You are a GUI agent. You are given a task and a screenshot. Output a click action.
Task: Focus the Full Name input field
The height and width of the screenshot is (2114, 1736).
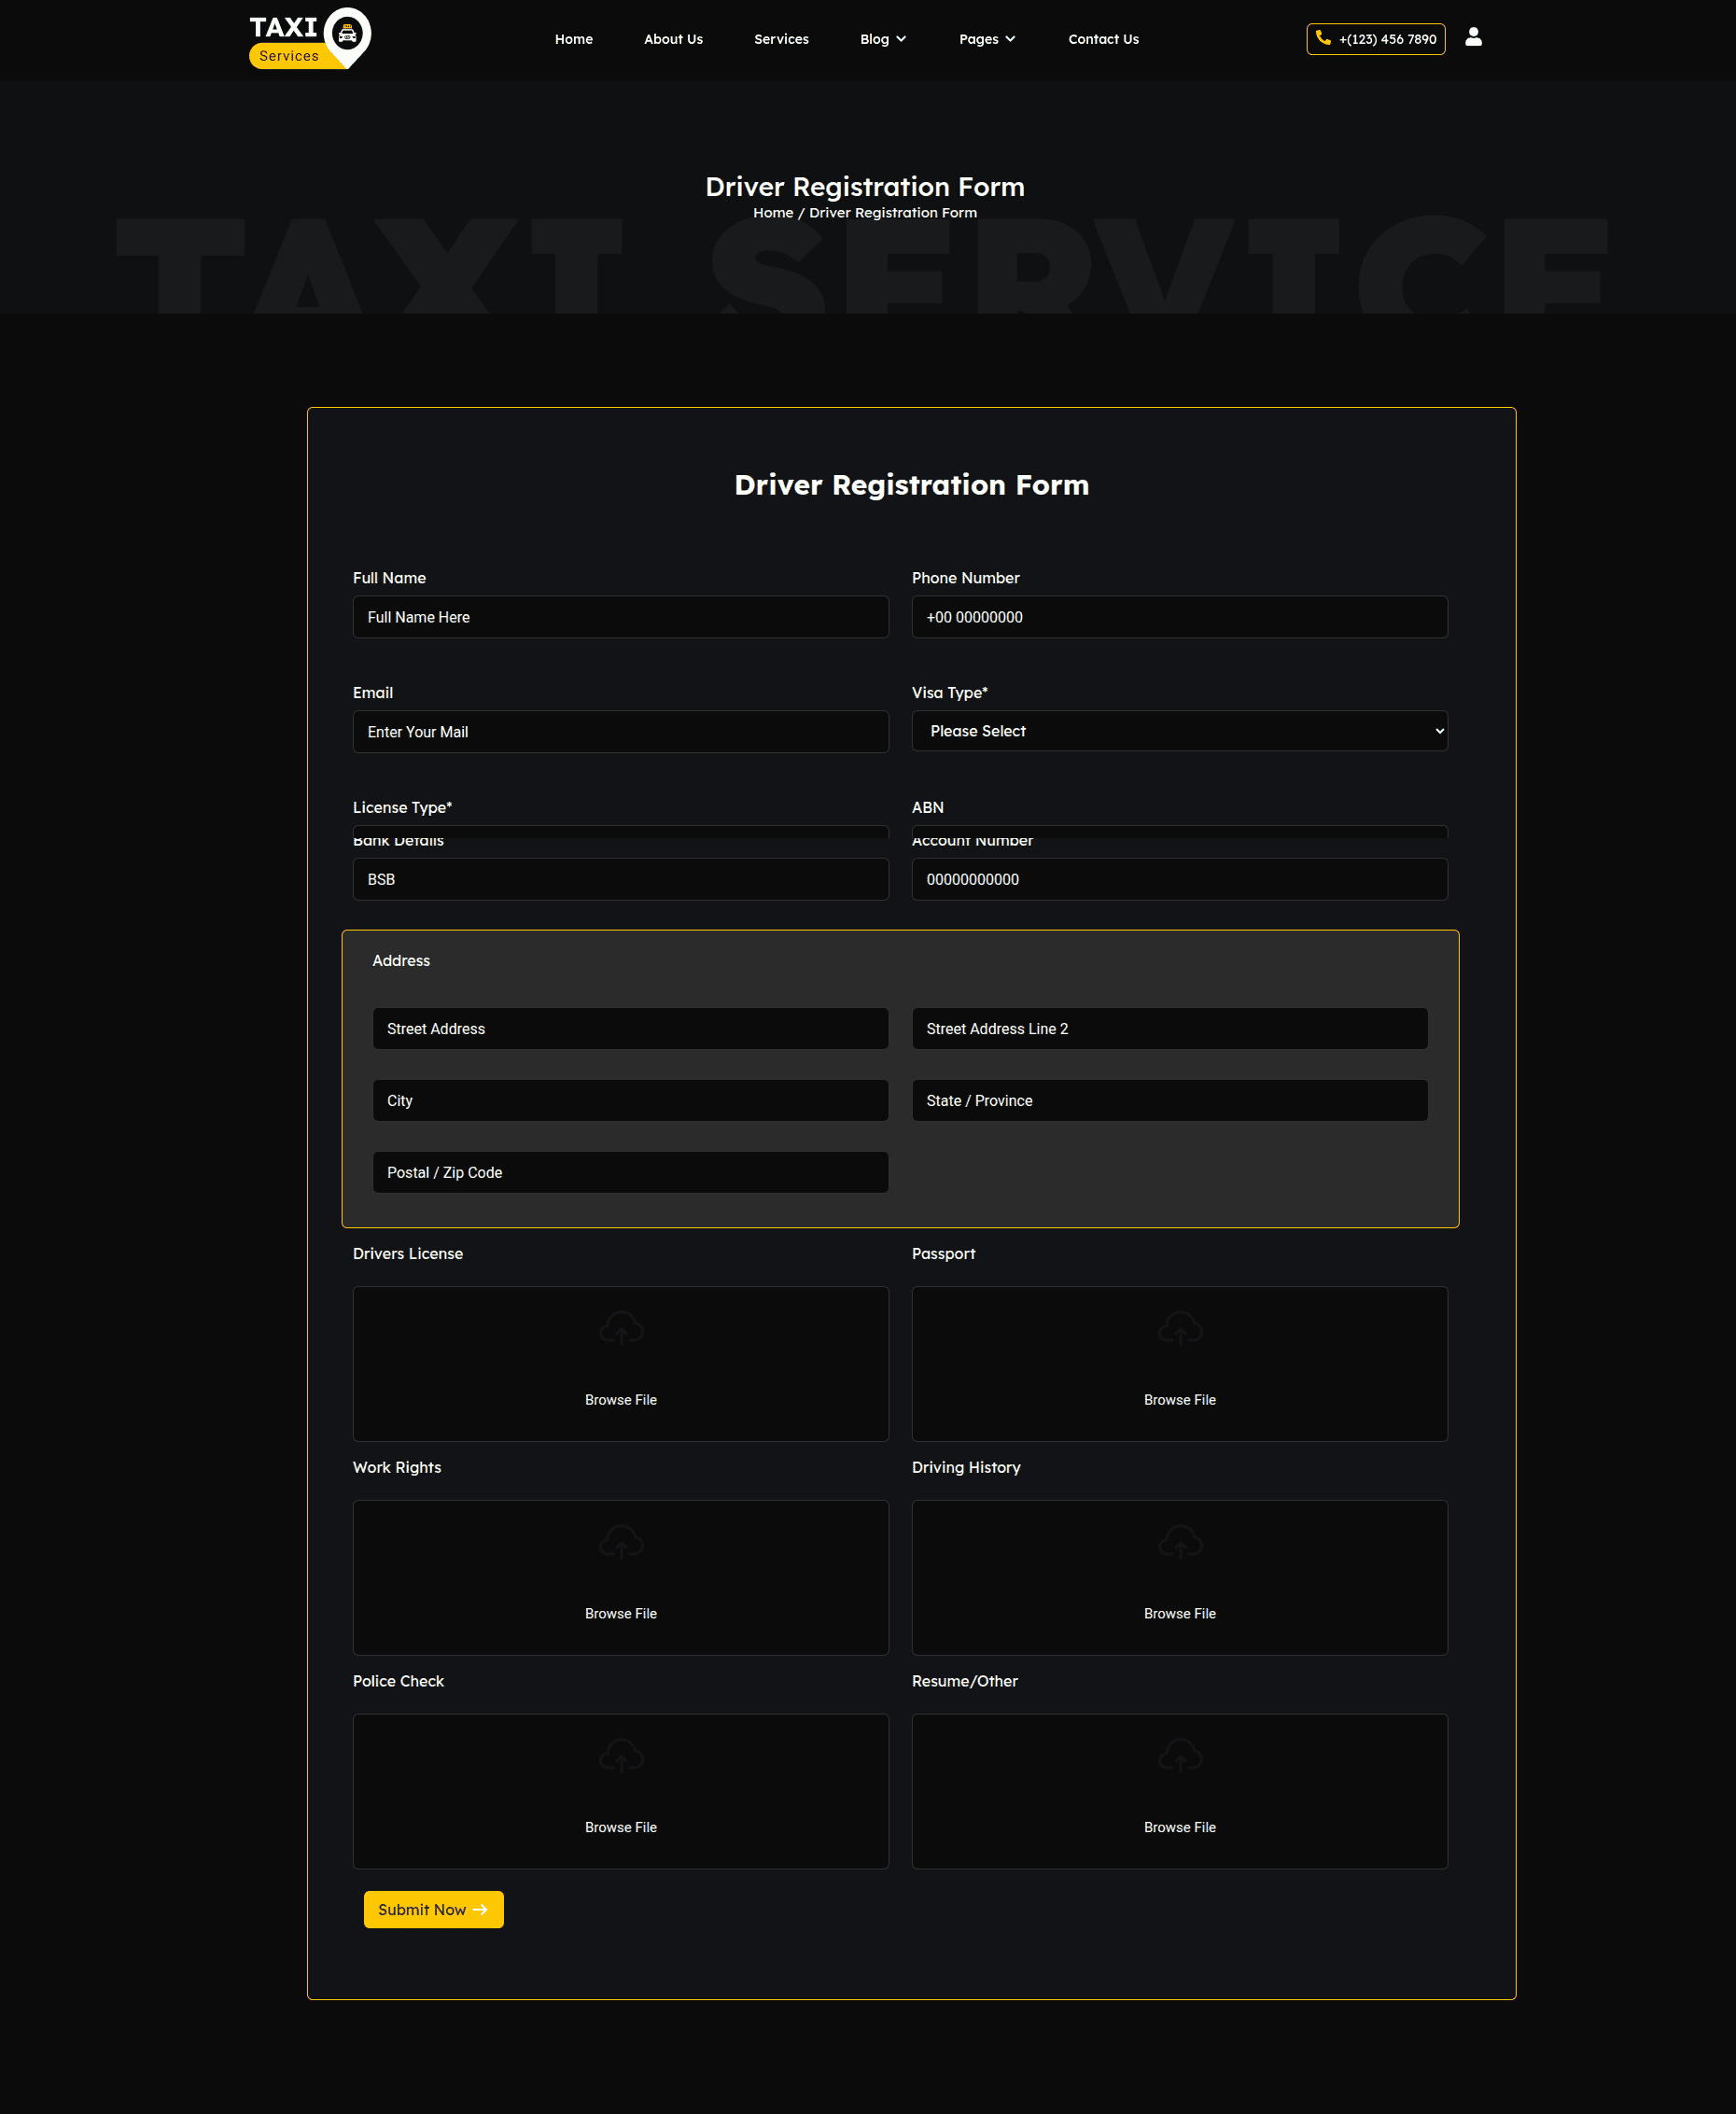[620, 617]
